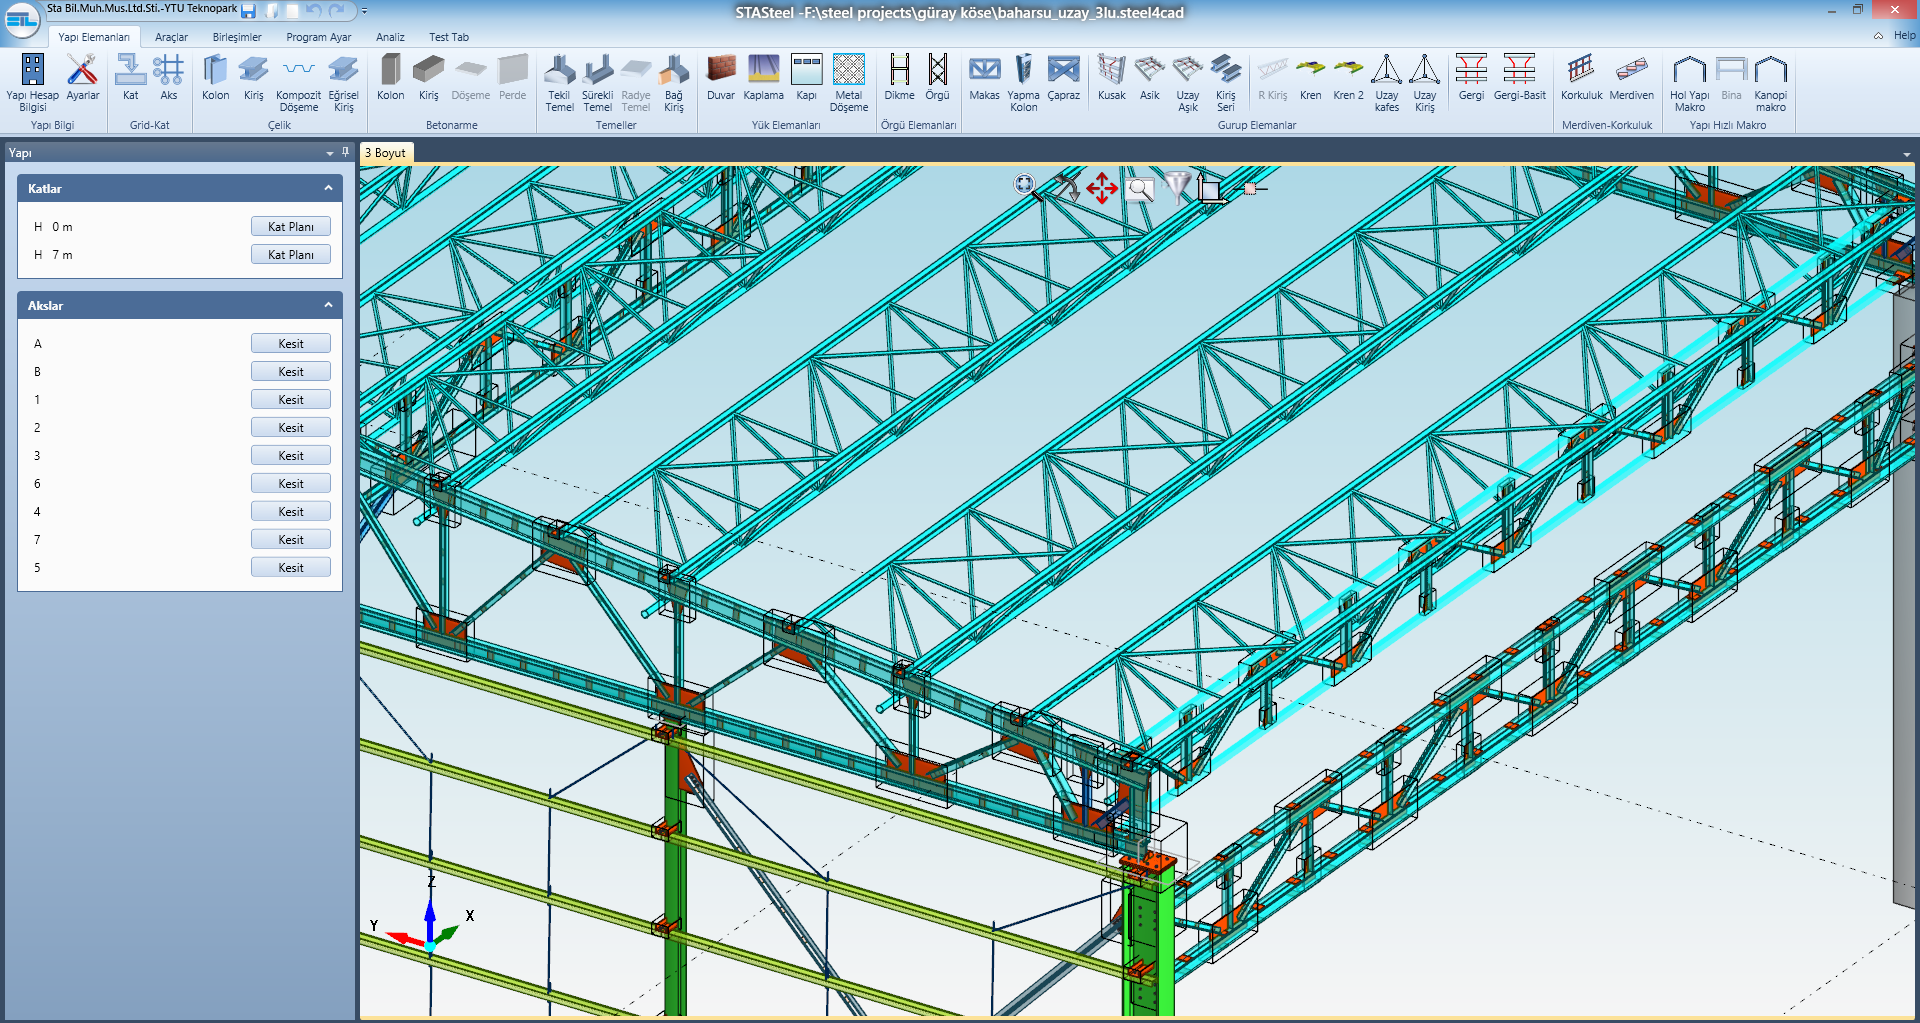
Task: Show Kesit for axis 7
Action: (x=291, y=540)
